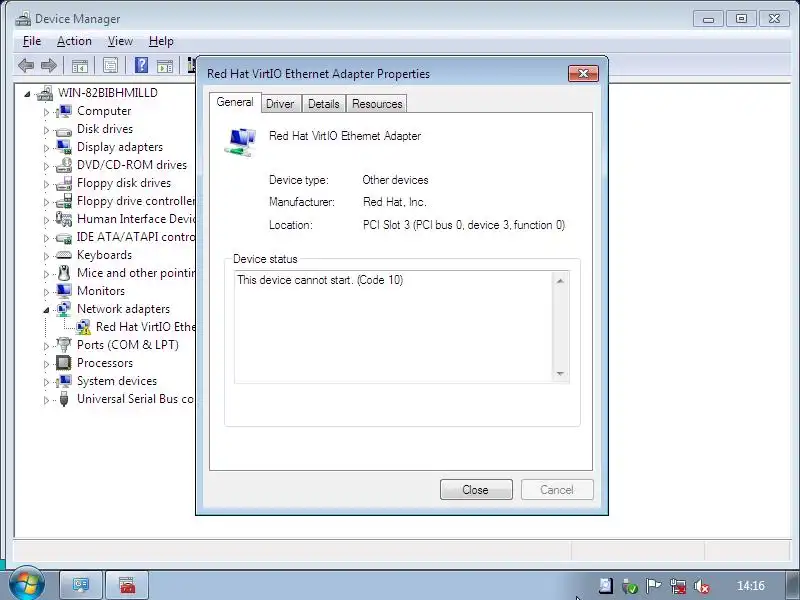800x600 pixels.
Task: Click the Show desktop strip beside clock
Action: (793, 586)
